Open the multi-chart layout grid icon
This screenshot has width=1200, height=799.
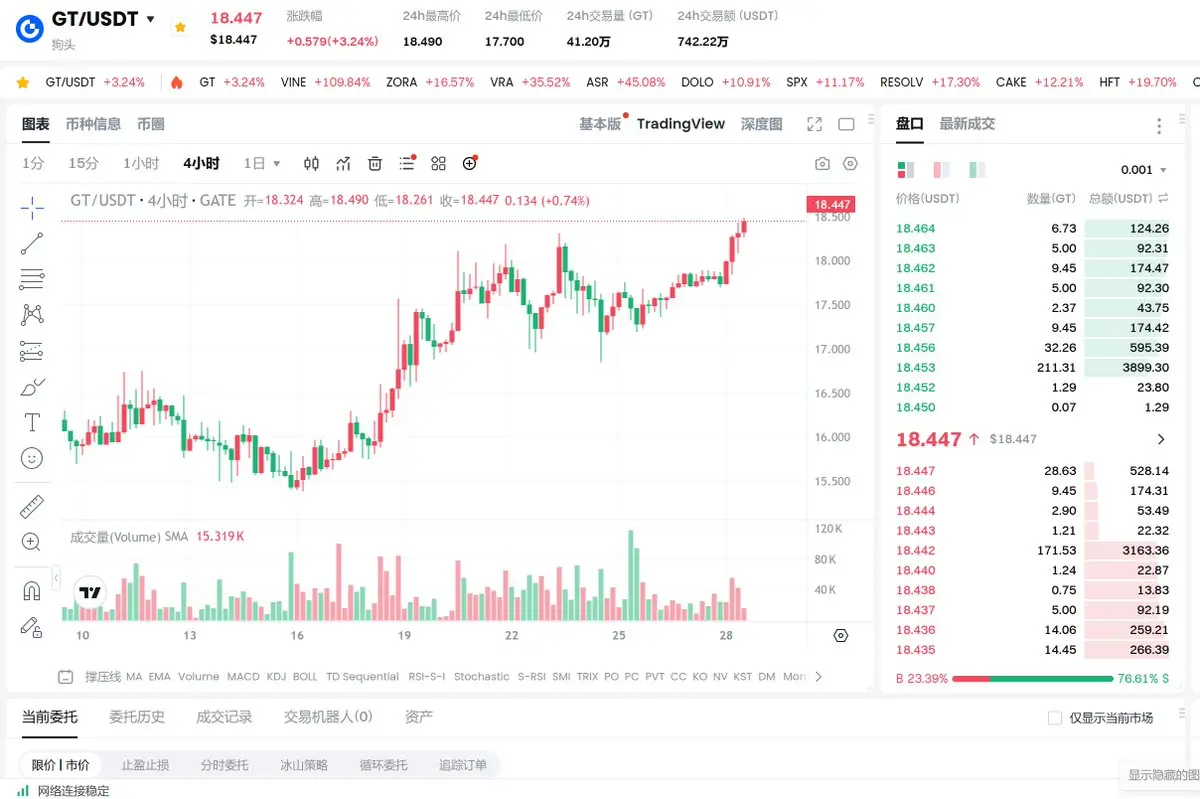pyautogui.click(x=438, y=163)
